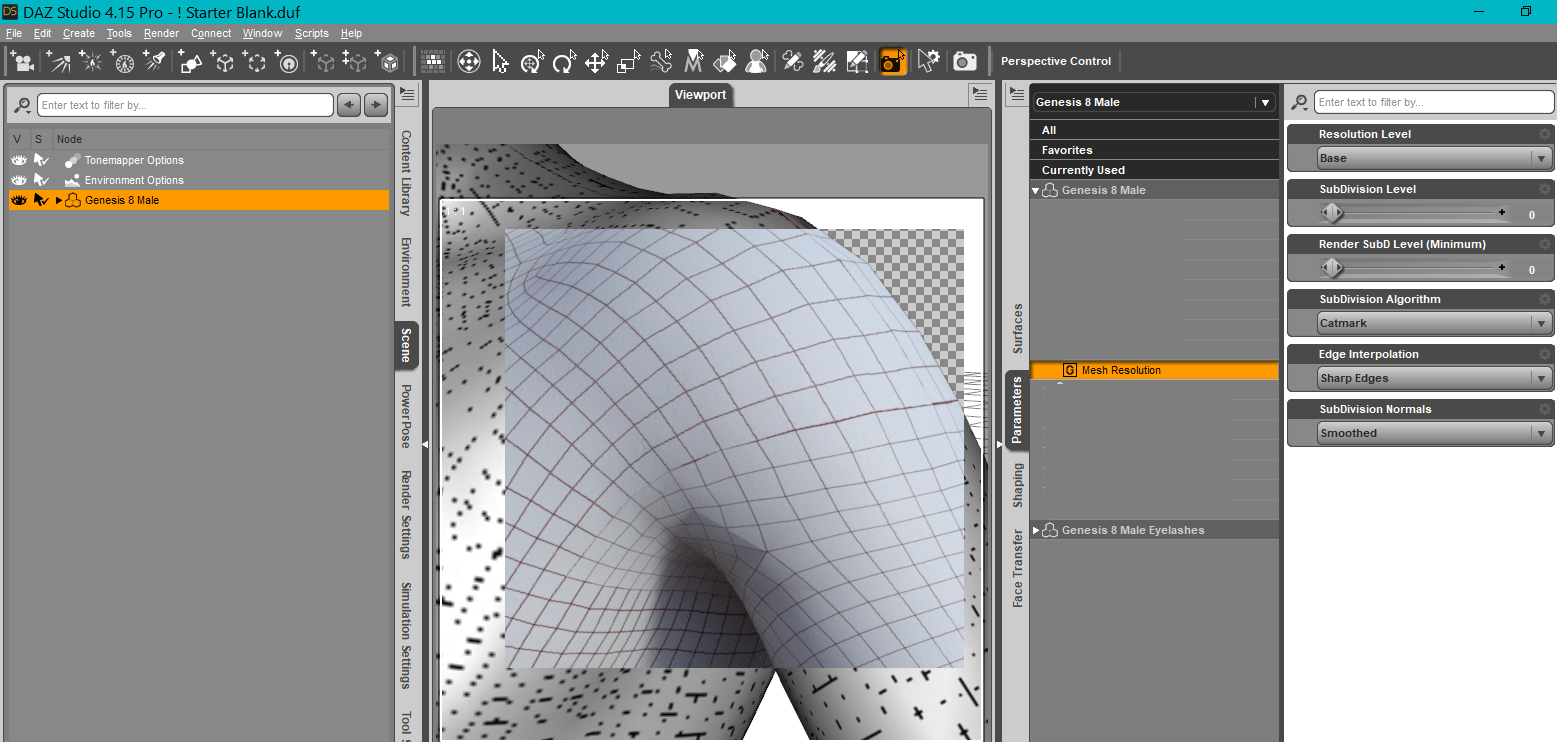
Task: Open the Resolution Level dropdown
Action: 1435,158
